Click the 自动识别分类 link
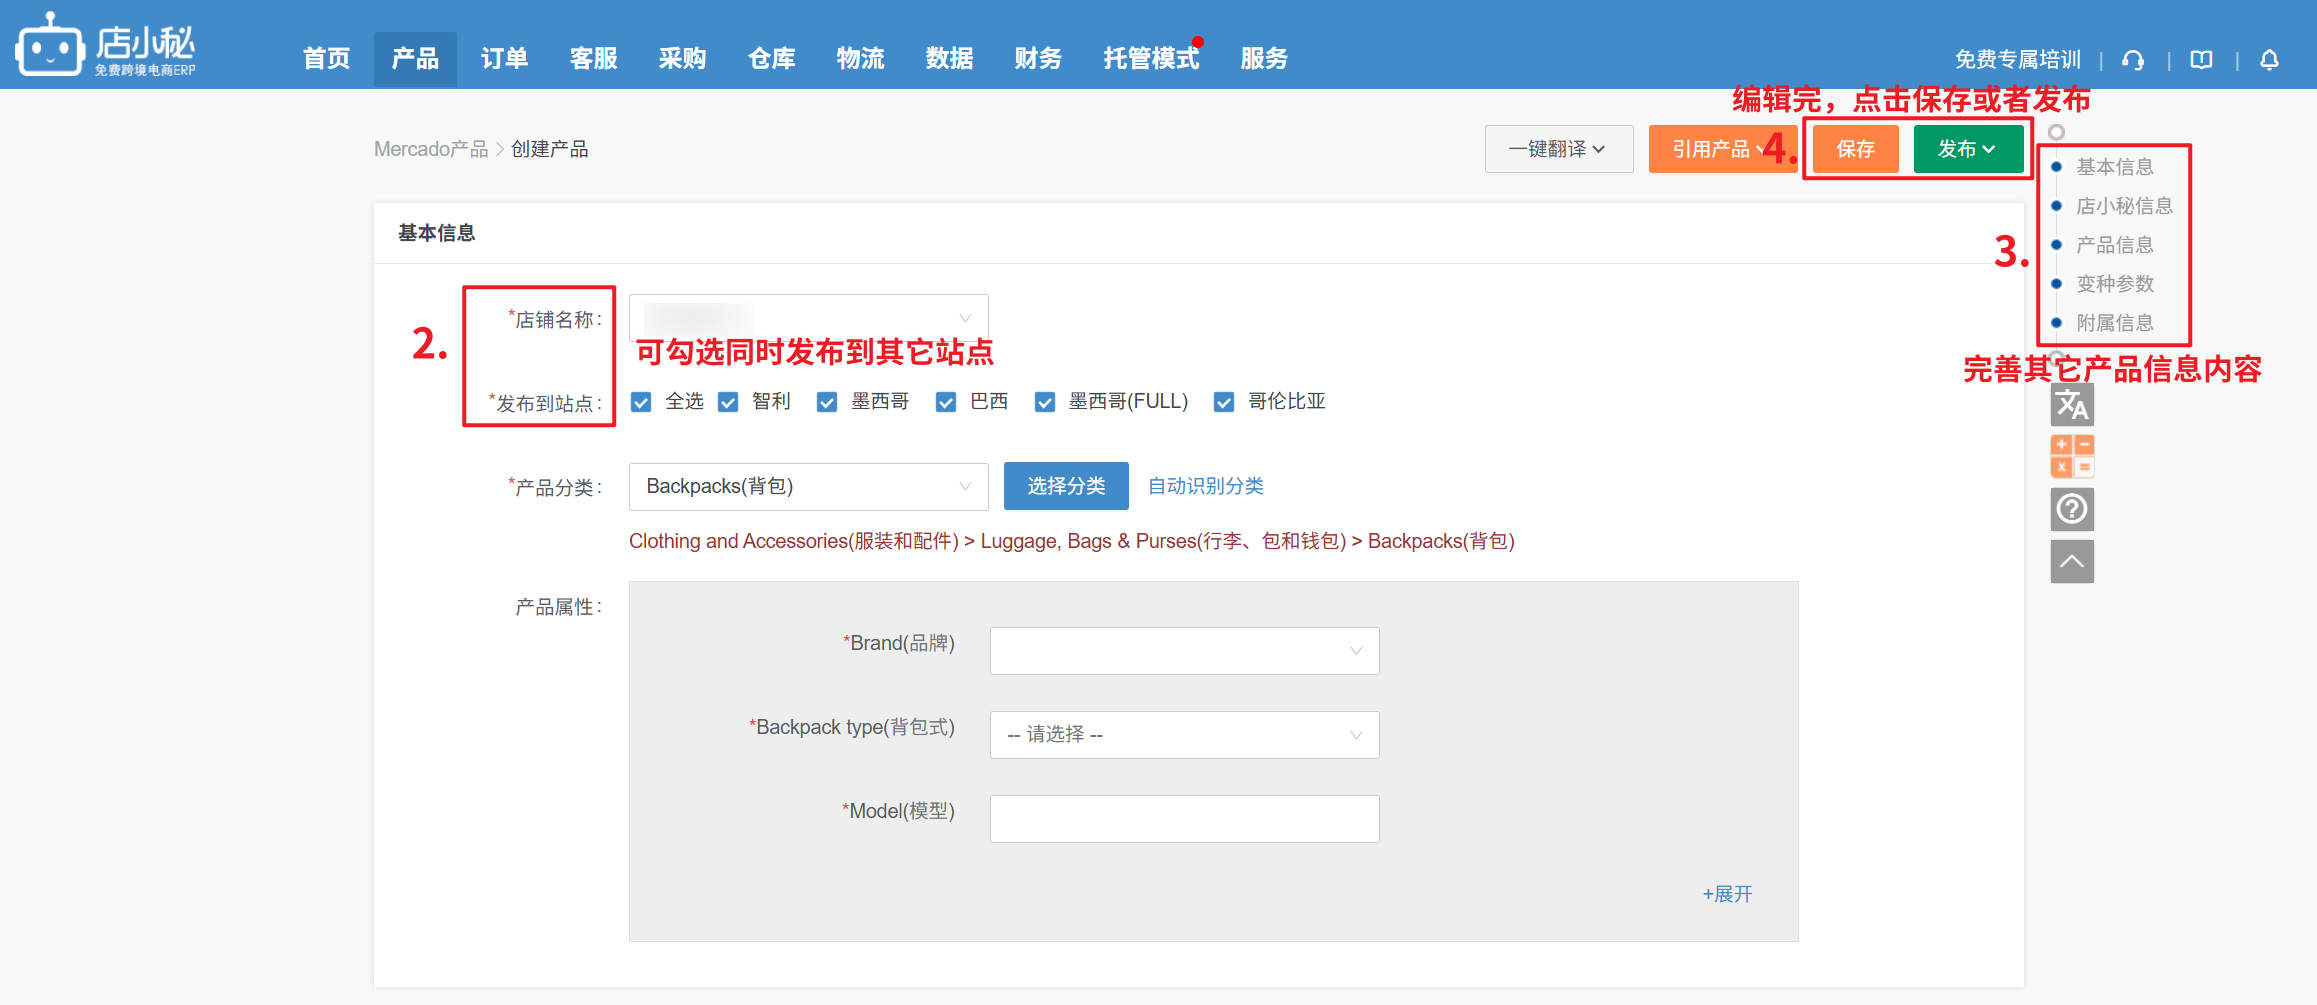The image size is (2317, 1005). 1205,486
